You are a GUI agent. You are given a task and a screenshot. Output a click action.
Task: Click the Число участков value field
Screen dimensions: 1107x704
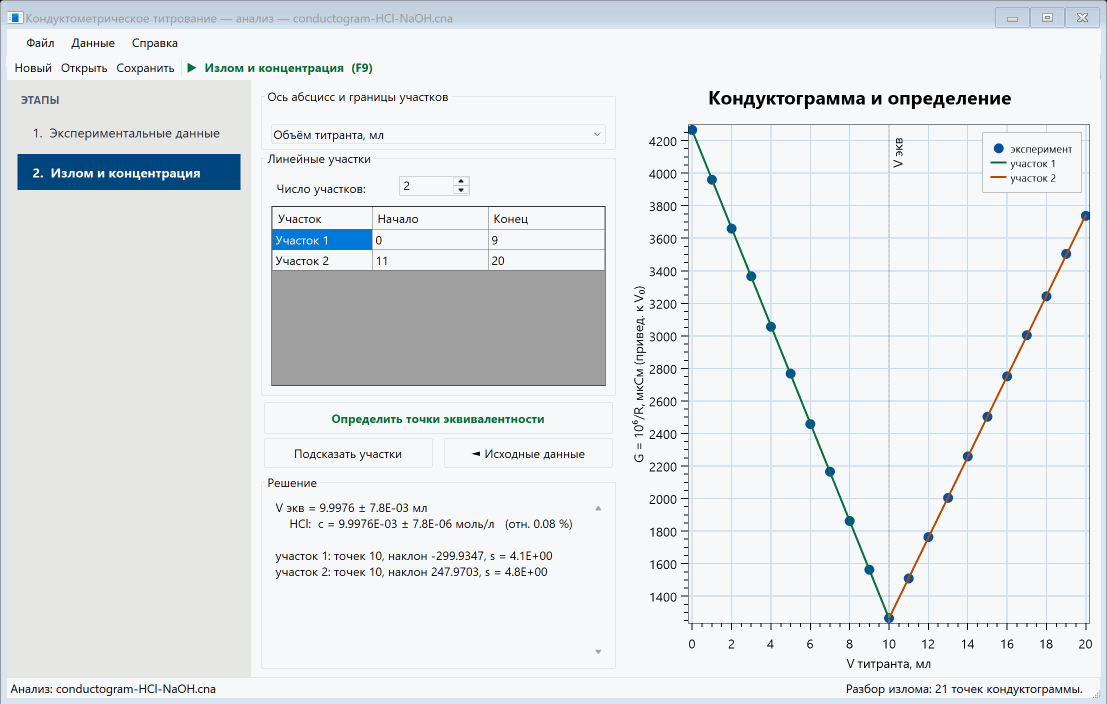(426, 186)
